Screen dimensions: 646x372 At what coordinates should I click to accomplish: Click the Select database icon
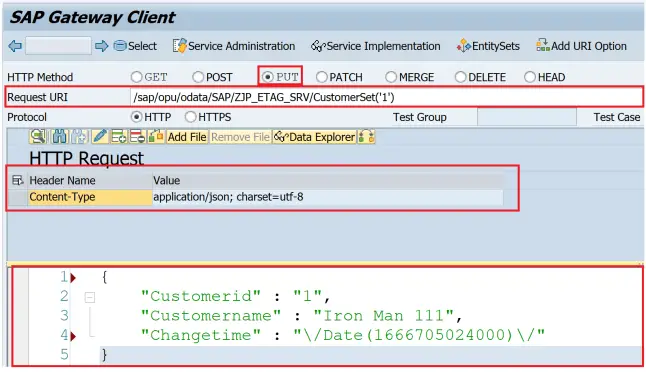[x=120, y=46]
